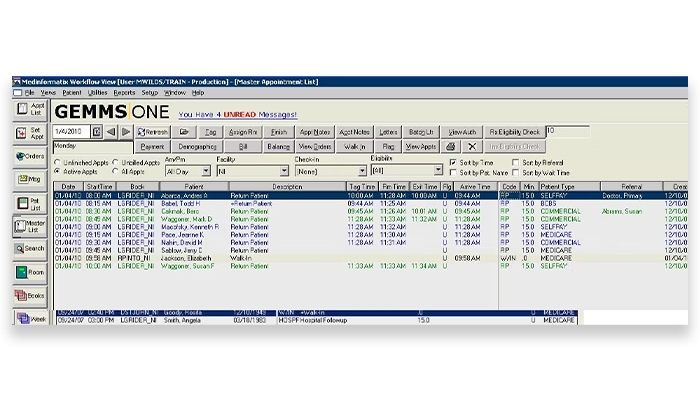The width and height of the screenshot is (700, 400).
Task: Click the Arrive Time column header
Action: [475, 187]
